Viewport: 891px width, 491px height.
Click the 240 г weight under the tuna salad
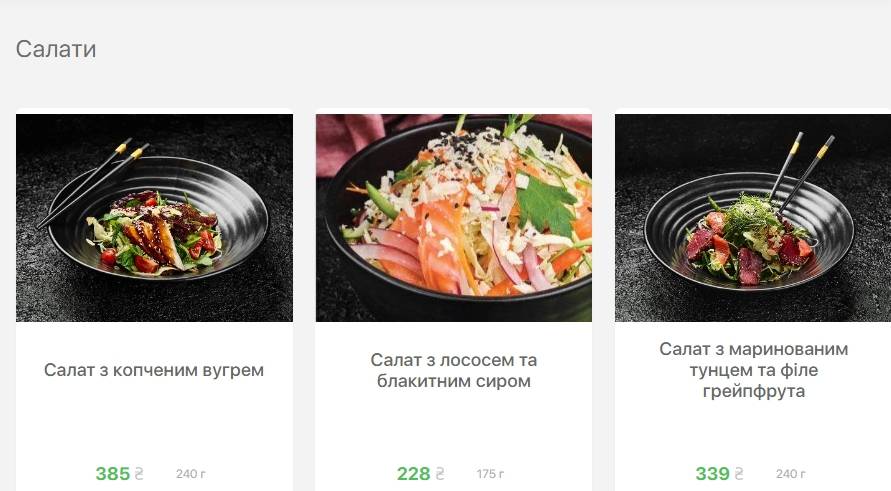[790, 473]
